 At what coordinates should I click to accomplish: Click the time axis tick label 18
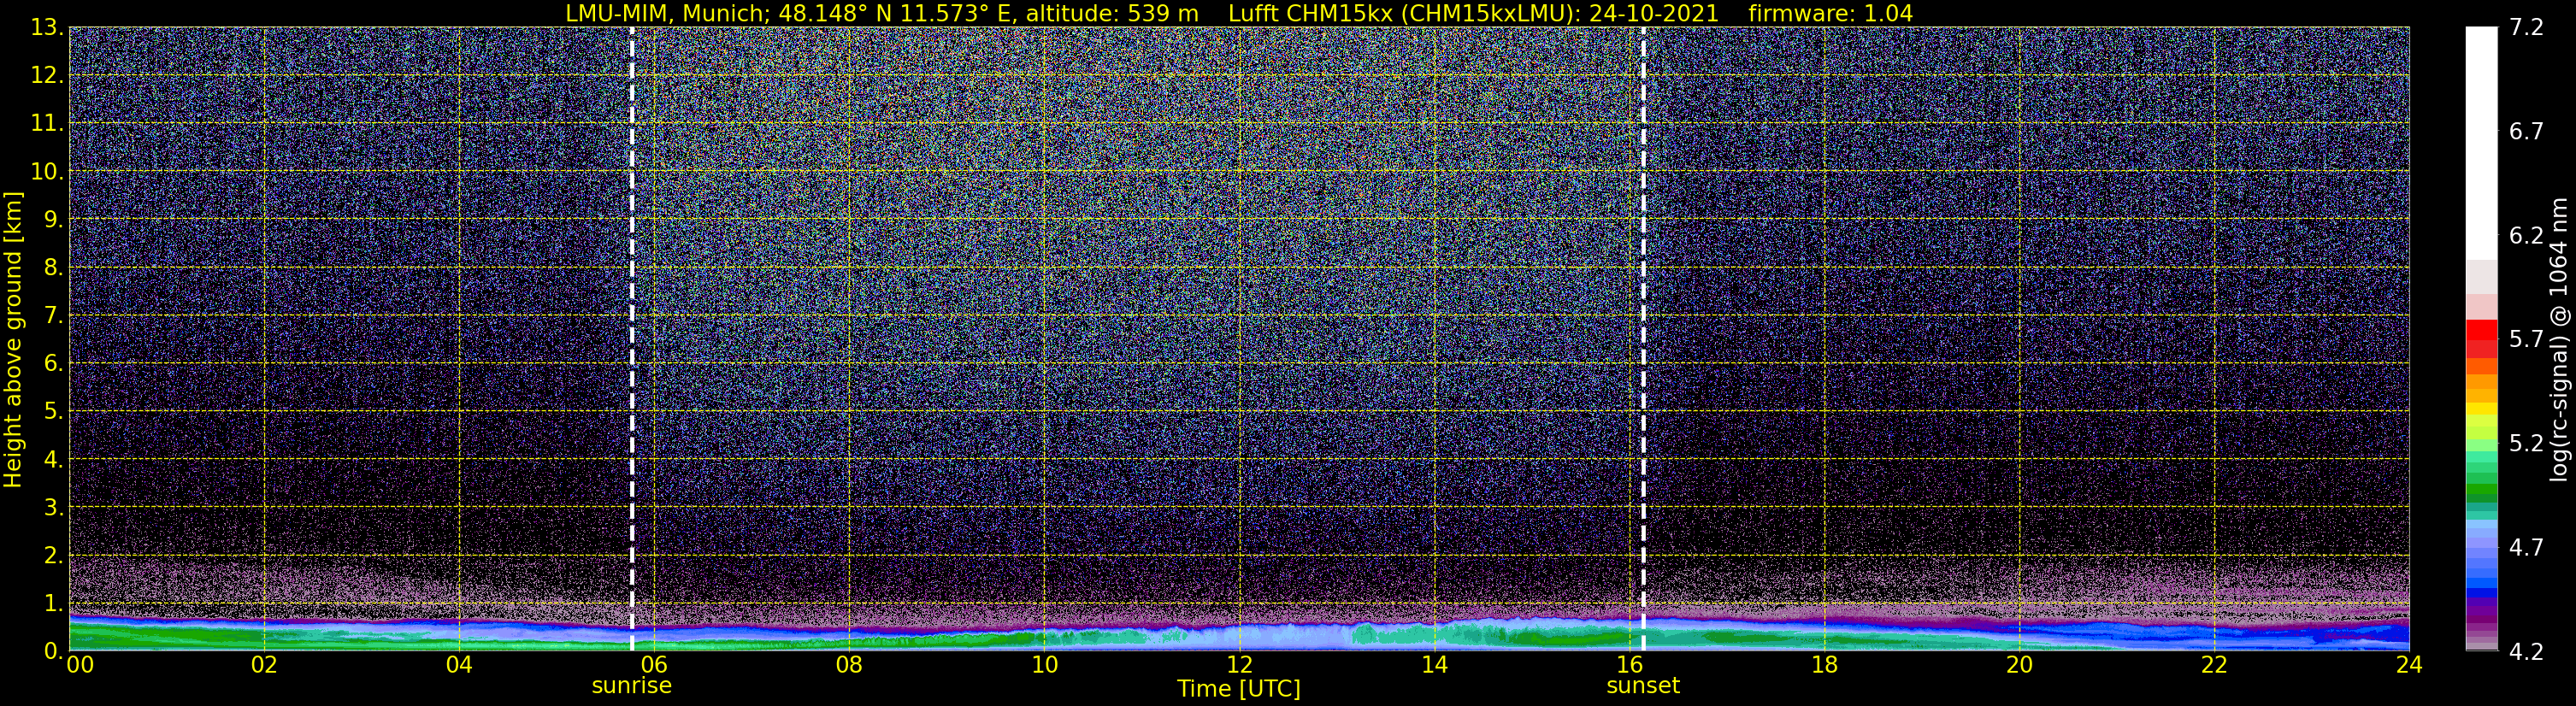1824,666
